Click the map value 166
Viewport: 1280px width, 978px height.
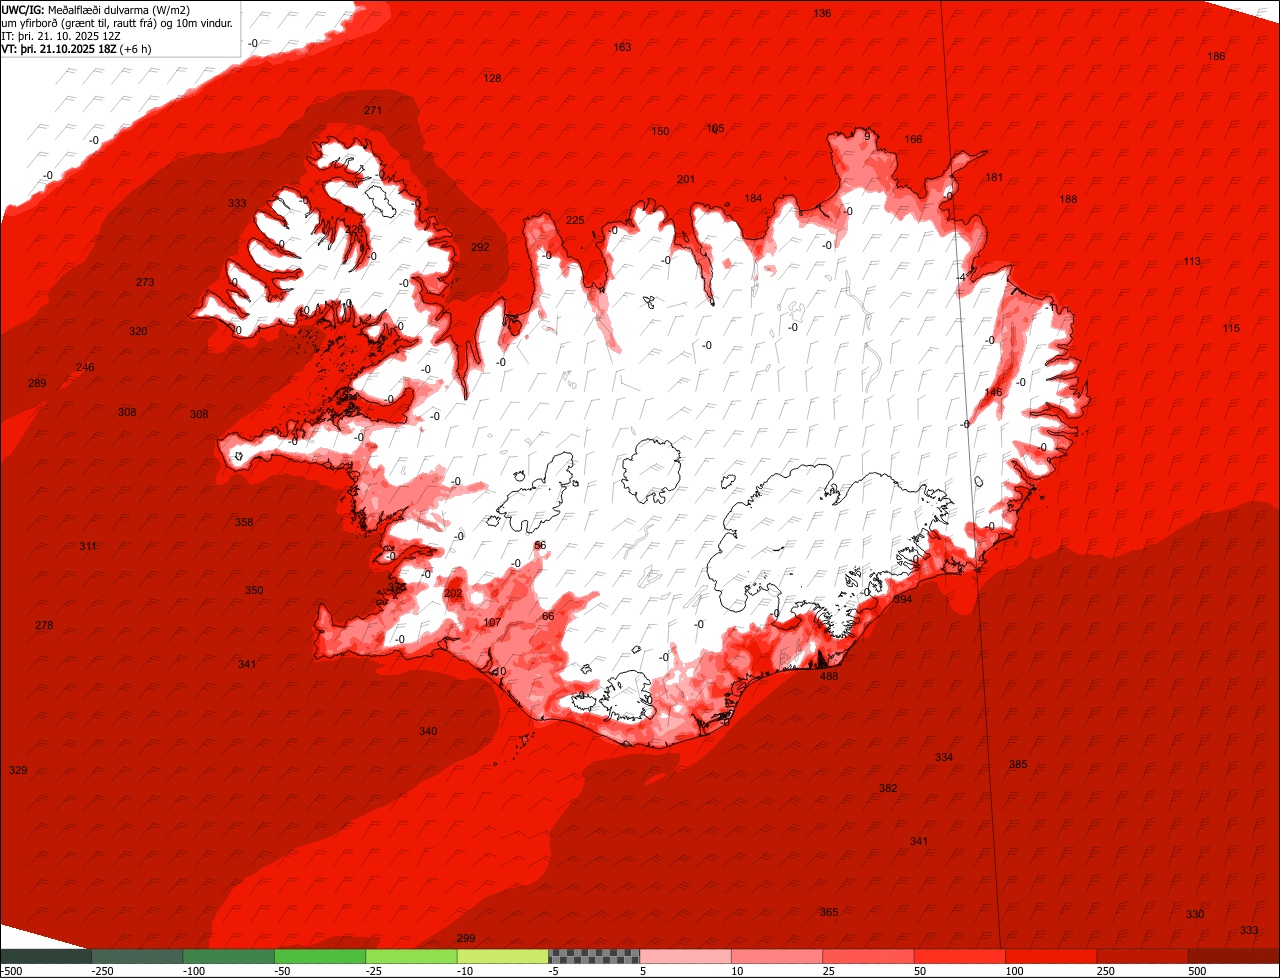(x=913, y=139)
